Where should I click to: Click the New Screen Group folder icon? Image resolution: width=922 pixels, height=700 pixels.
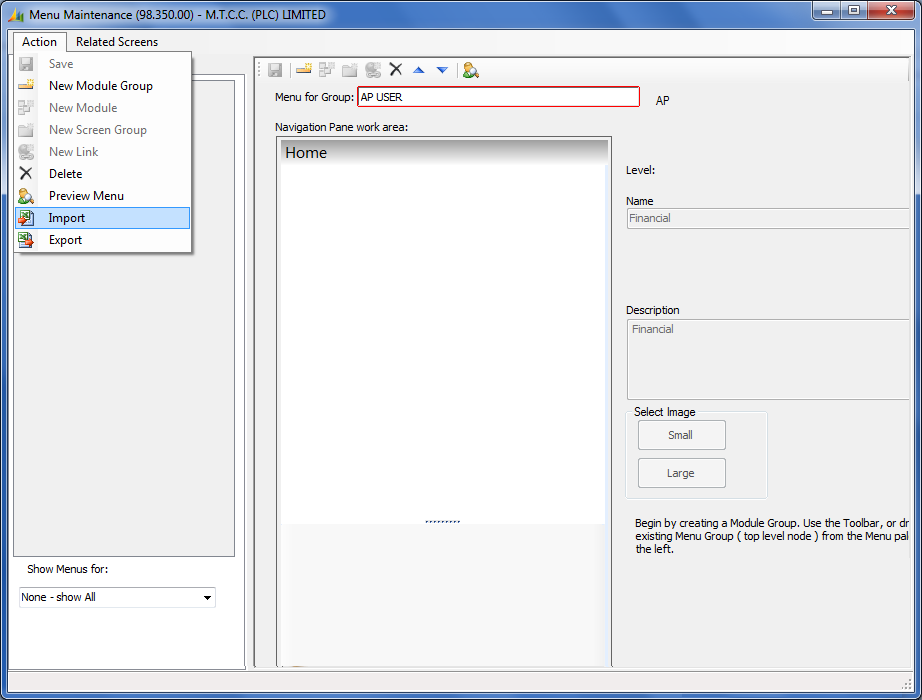point(349,70)
